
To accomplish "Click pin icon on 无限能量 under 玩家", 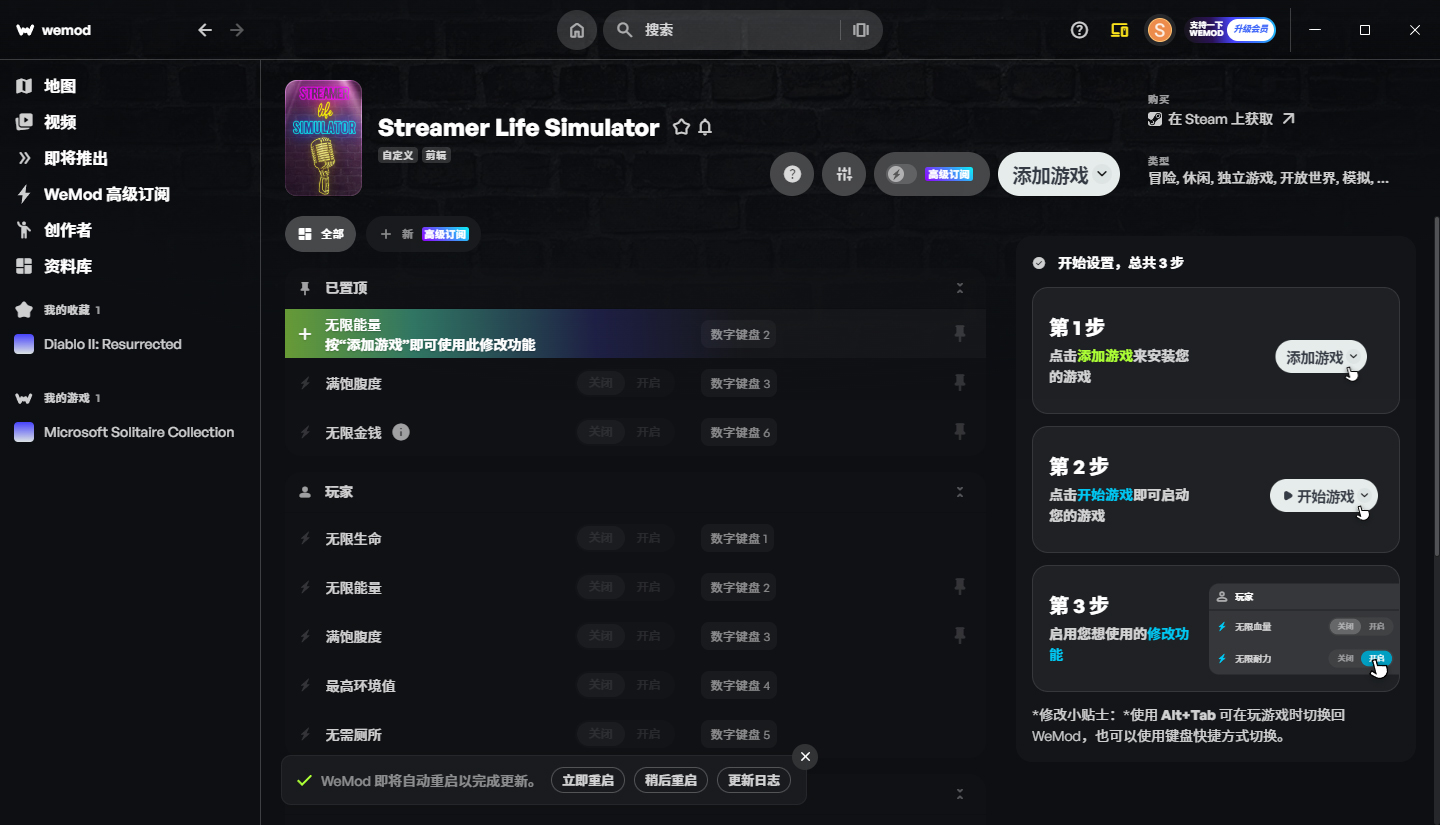I will pyautogui.click(x=960, y=587).
